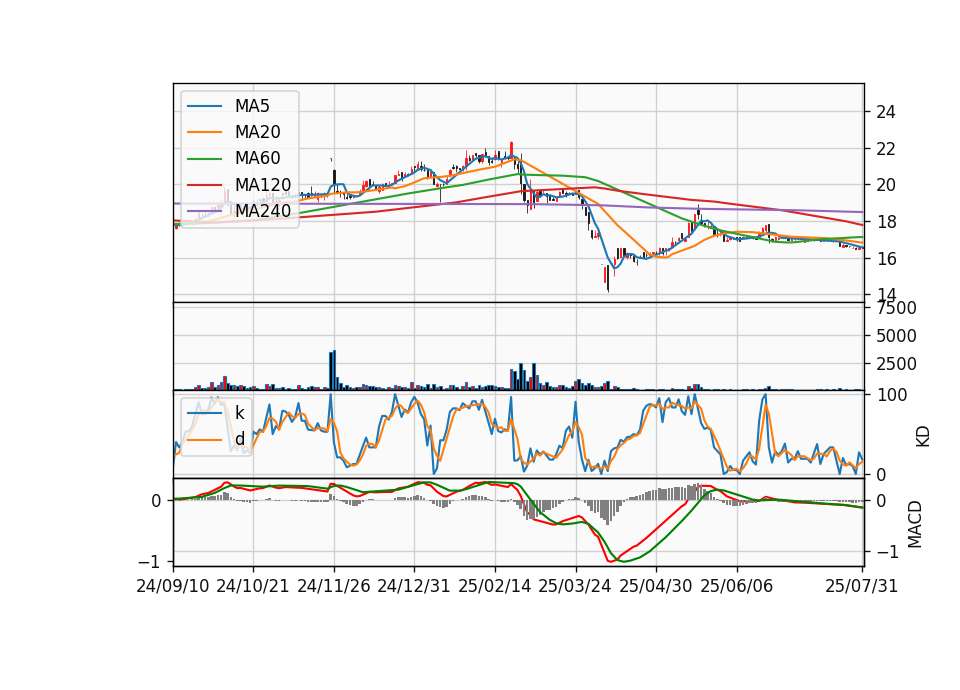Click the price axis value 22
Screen dimensions: 960x690
[886, 149]
